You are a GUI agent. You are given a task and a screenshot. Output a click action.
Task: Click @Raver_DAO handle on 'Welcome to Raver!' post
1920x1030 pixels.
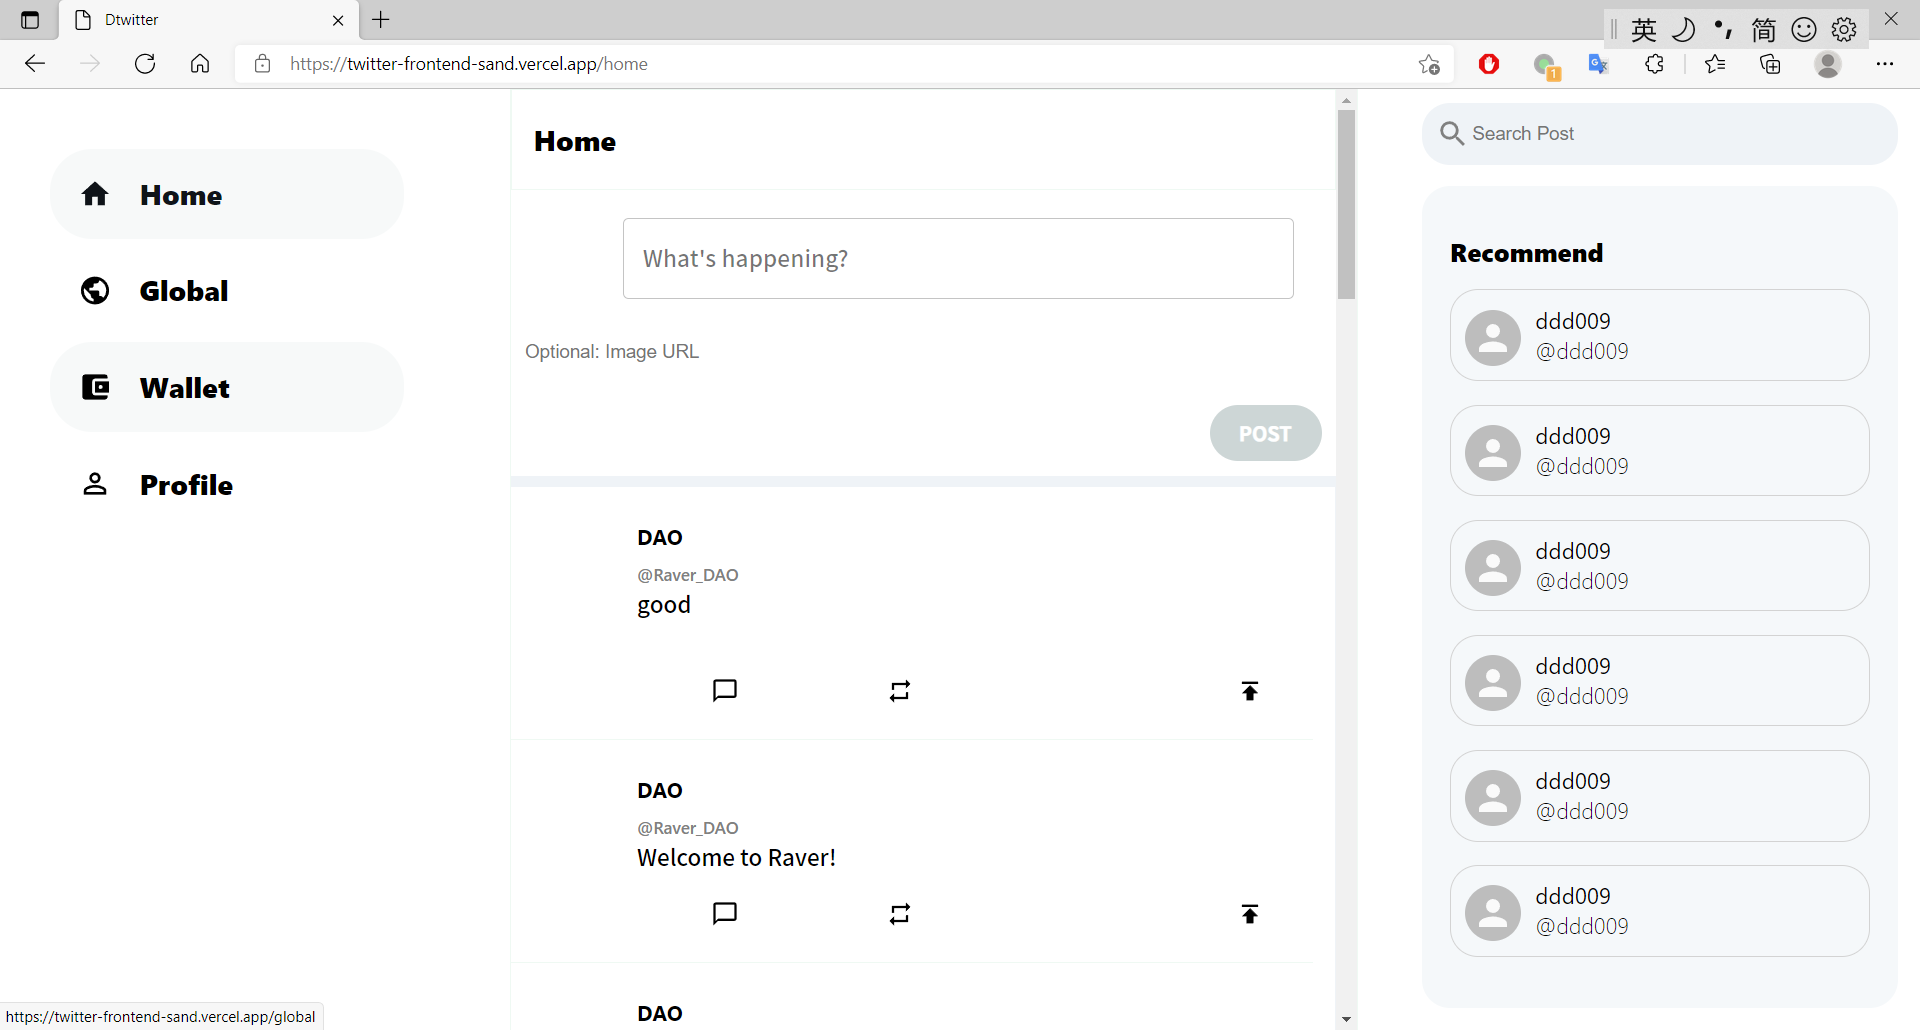[688, 828]
